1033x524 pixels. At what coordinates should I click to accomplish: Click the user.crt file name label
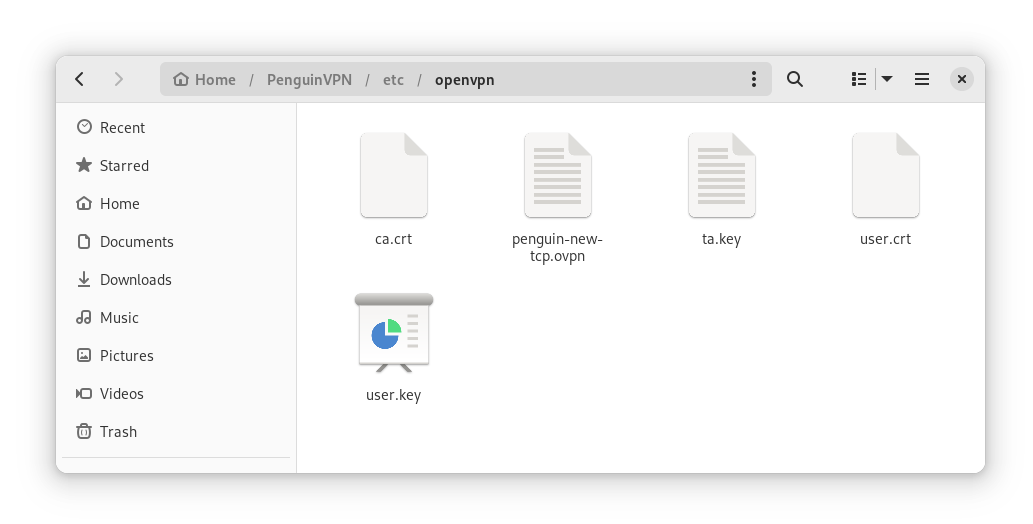coord(885,239)
